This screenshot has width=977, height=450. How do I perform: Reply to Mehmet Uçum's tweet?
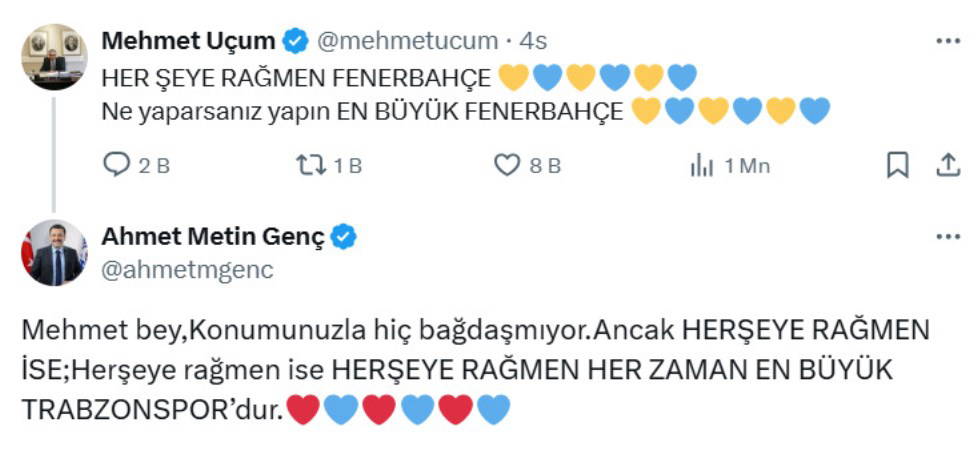pyautogui.click(x=119, y=165)
